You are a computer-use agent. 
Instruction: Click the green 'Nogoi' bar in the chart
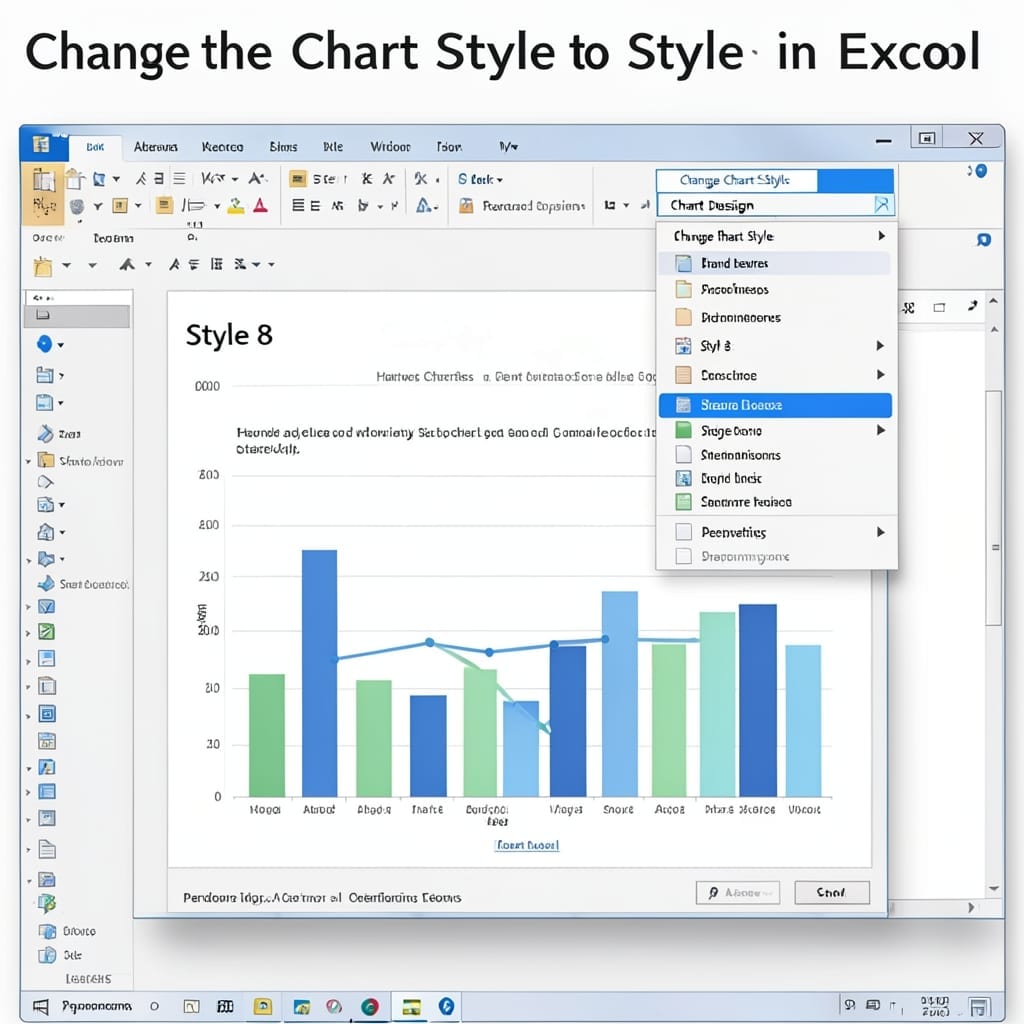pyautogui.click(x=266, y=735)
